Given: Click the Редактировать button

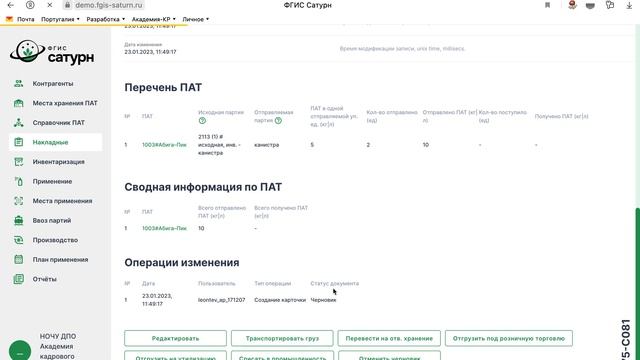Looking at the screenshot, I should click(x=176, y=338).
